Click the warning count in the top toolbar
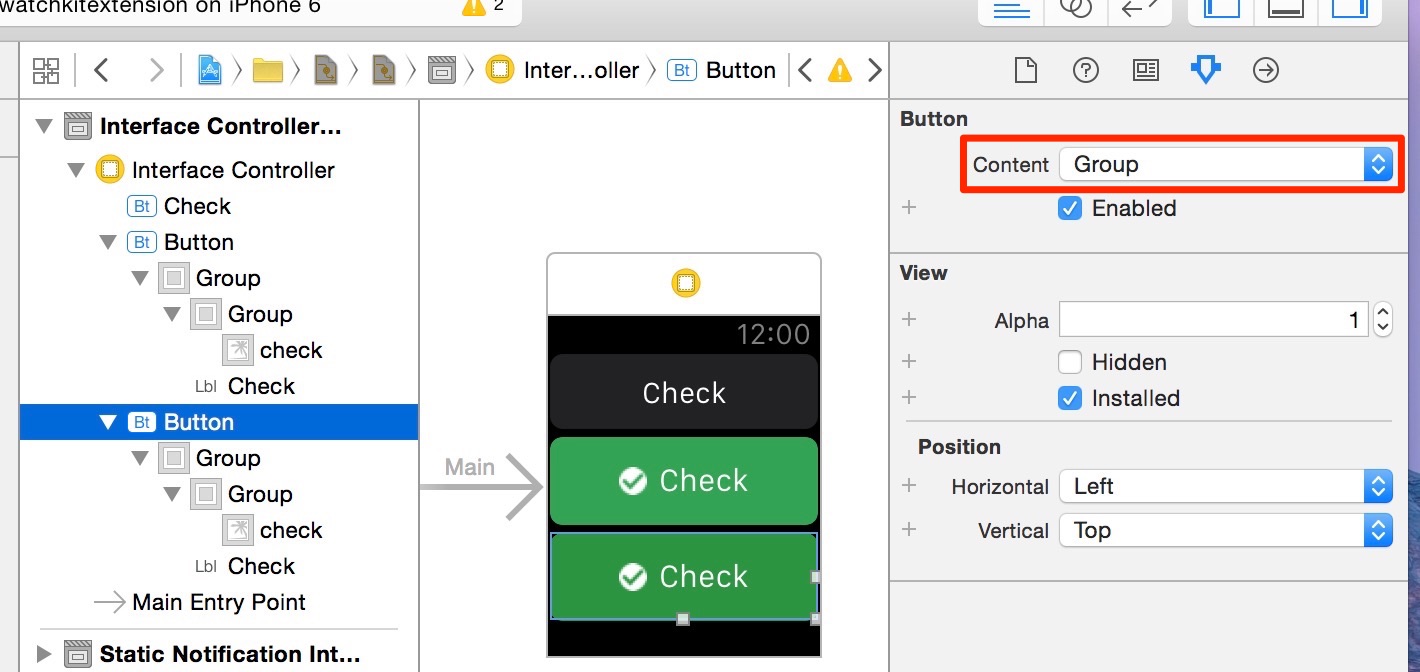This screenshot has height=672, width=1420. tap(484, 8)
